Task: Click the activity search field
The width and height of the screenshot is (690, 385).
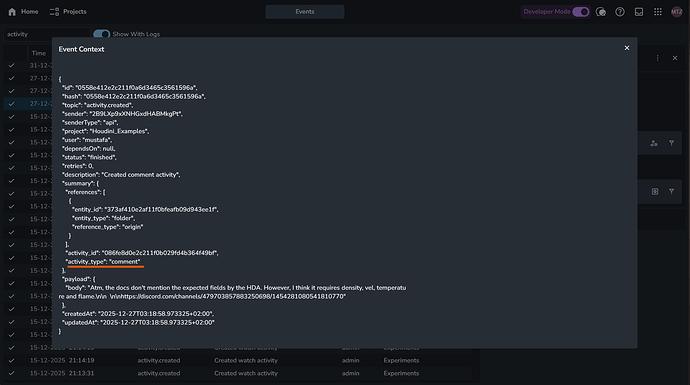Action: pyautogui.click(x=47, y=34)
